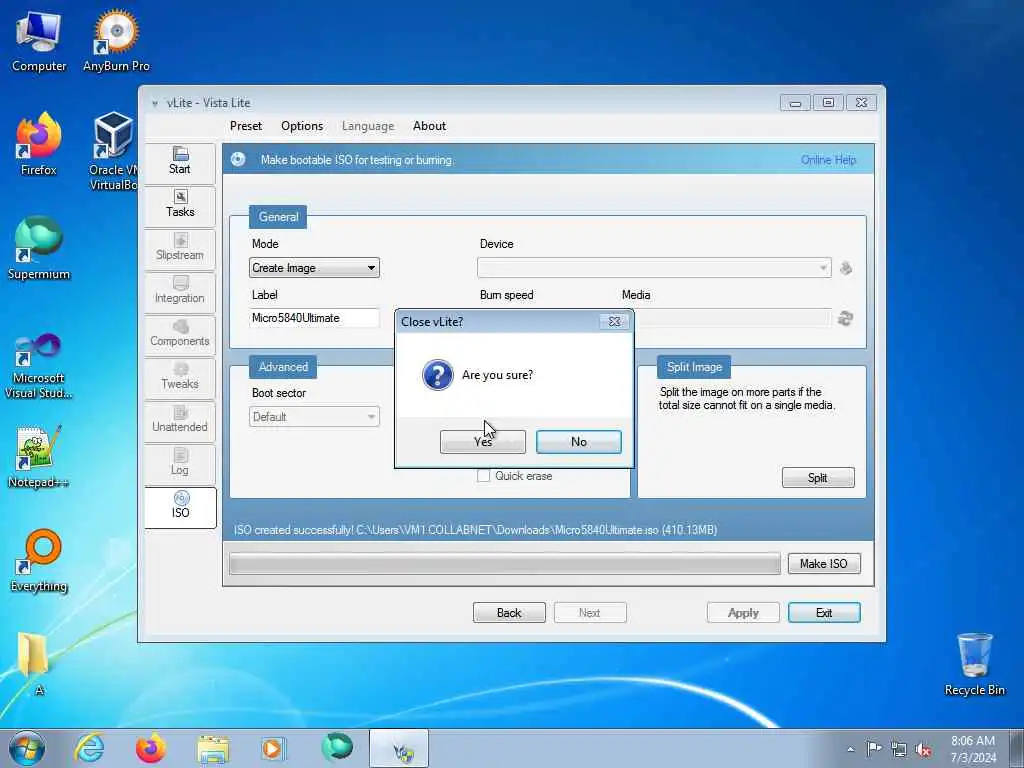
Task: Click the disc icon in the header banner
Action: [x=238, y=159]
